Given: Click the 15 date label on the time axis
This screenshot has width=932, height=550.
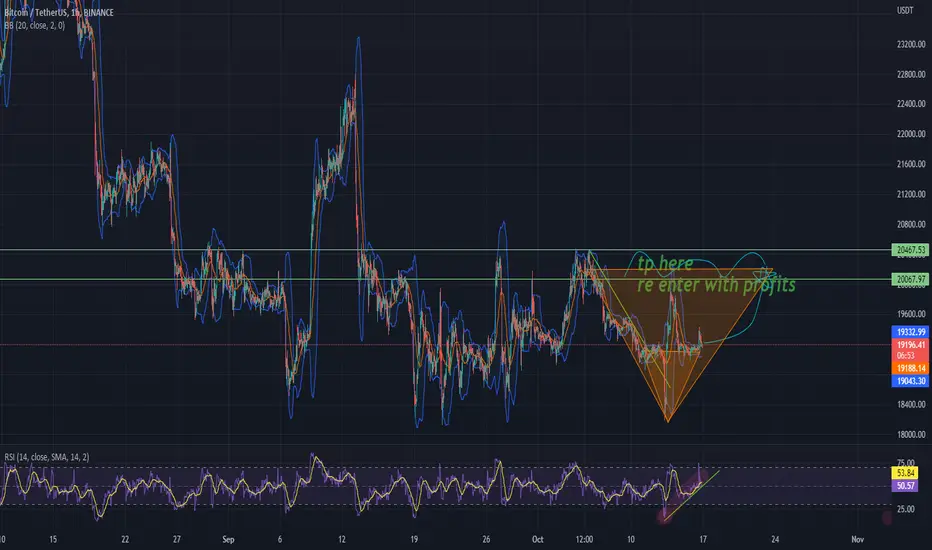Looking at the screenshot, I should 53,539.
